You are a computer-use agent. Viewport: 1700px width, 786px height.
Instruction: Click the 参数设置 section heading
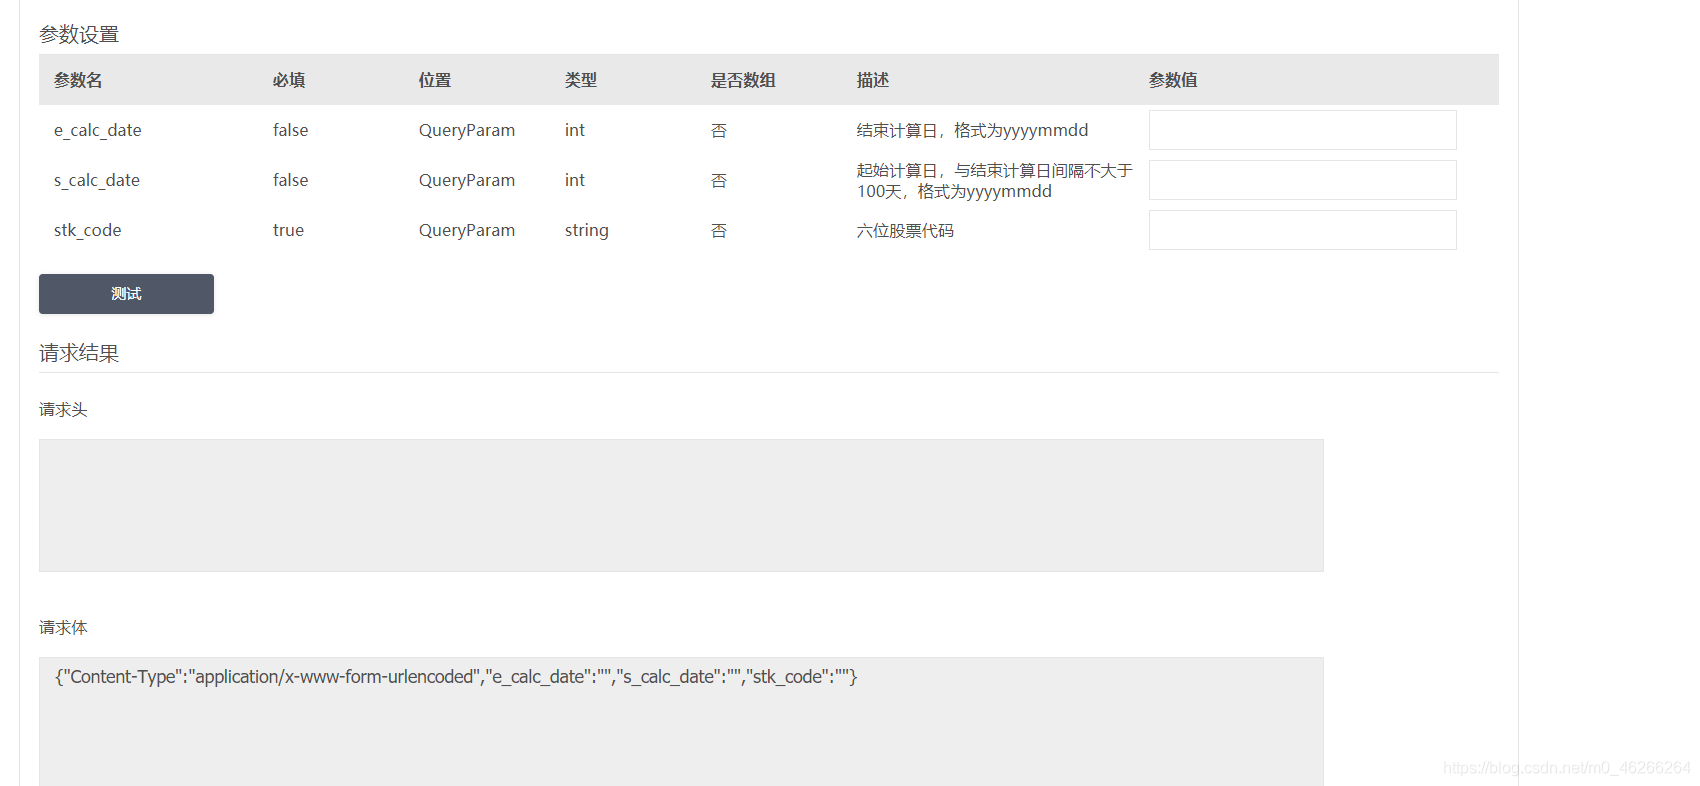(x=79, y=35)
